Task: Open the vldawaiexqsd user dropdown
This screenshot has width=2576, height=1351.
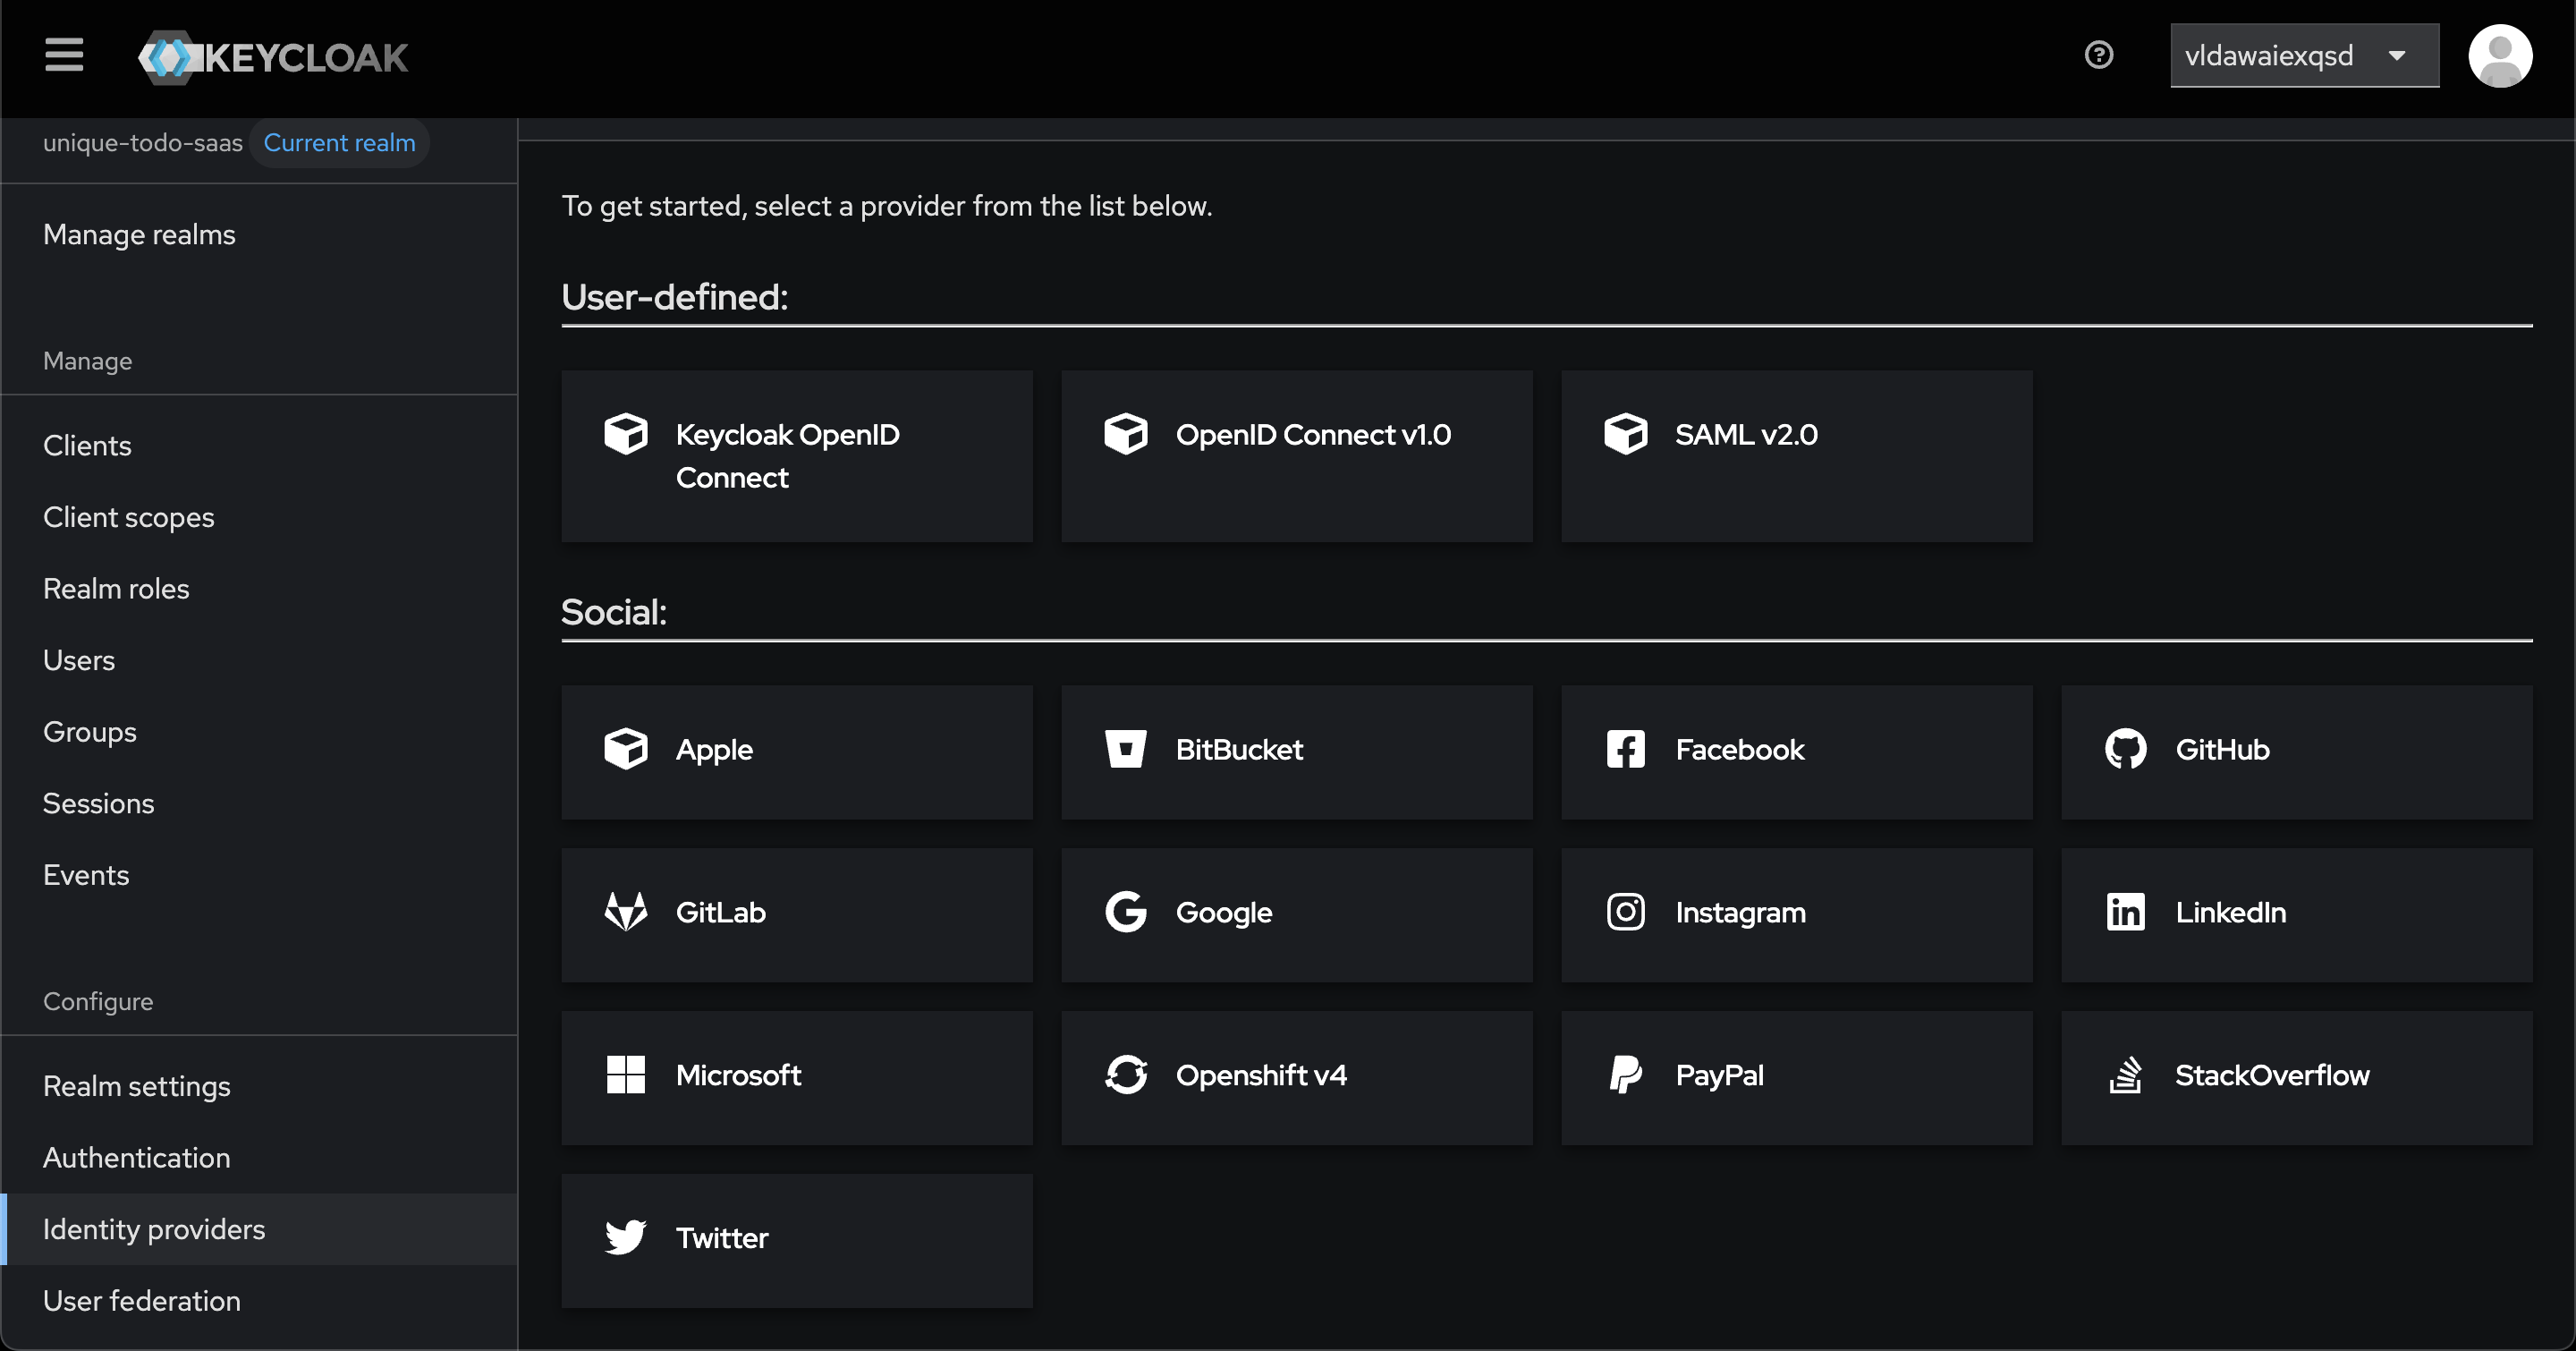Action: (x=2304, y=56)
